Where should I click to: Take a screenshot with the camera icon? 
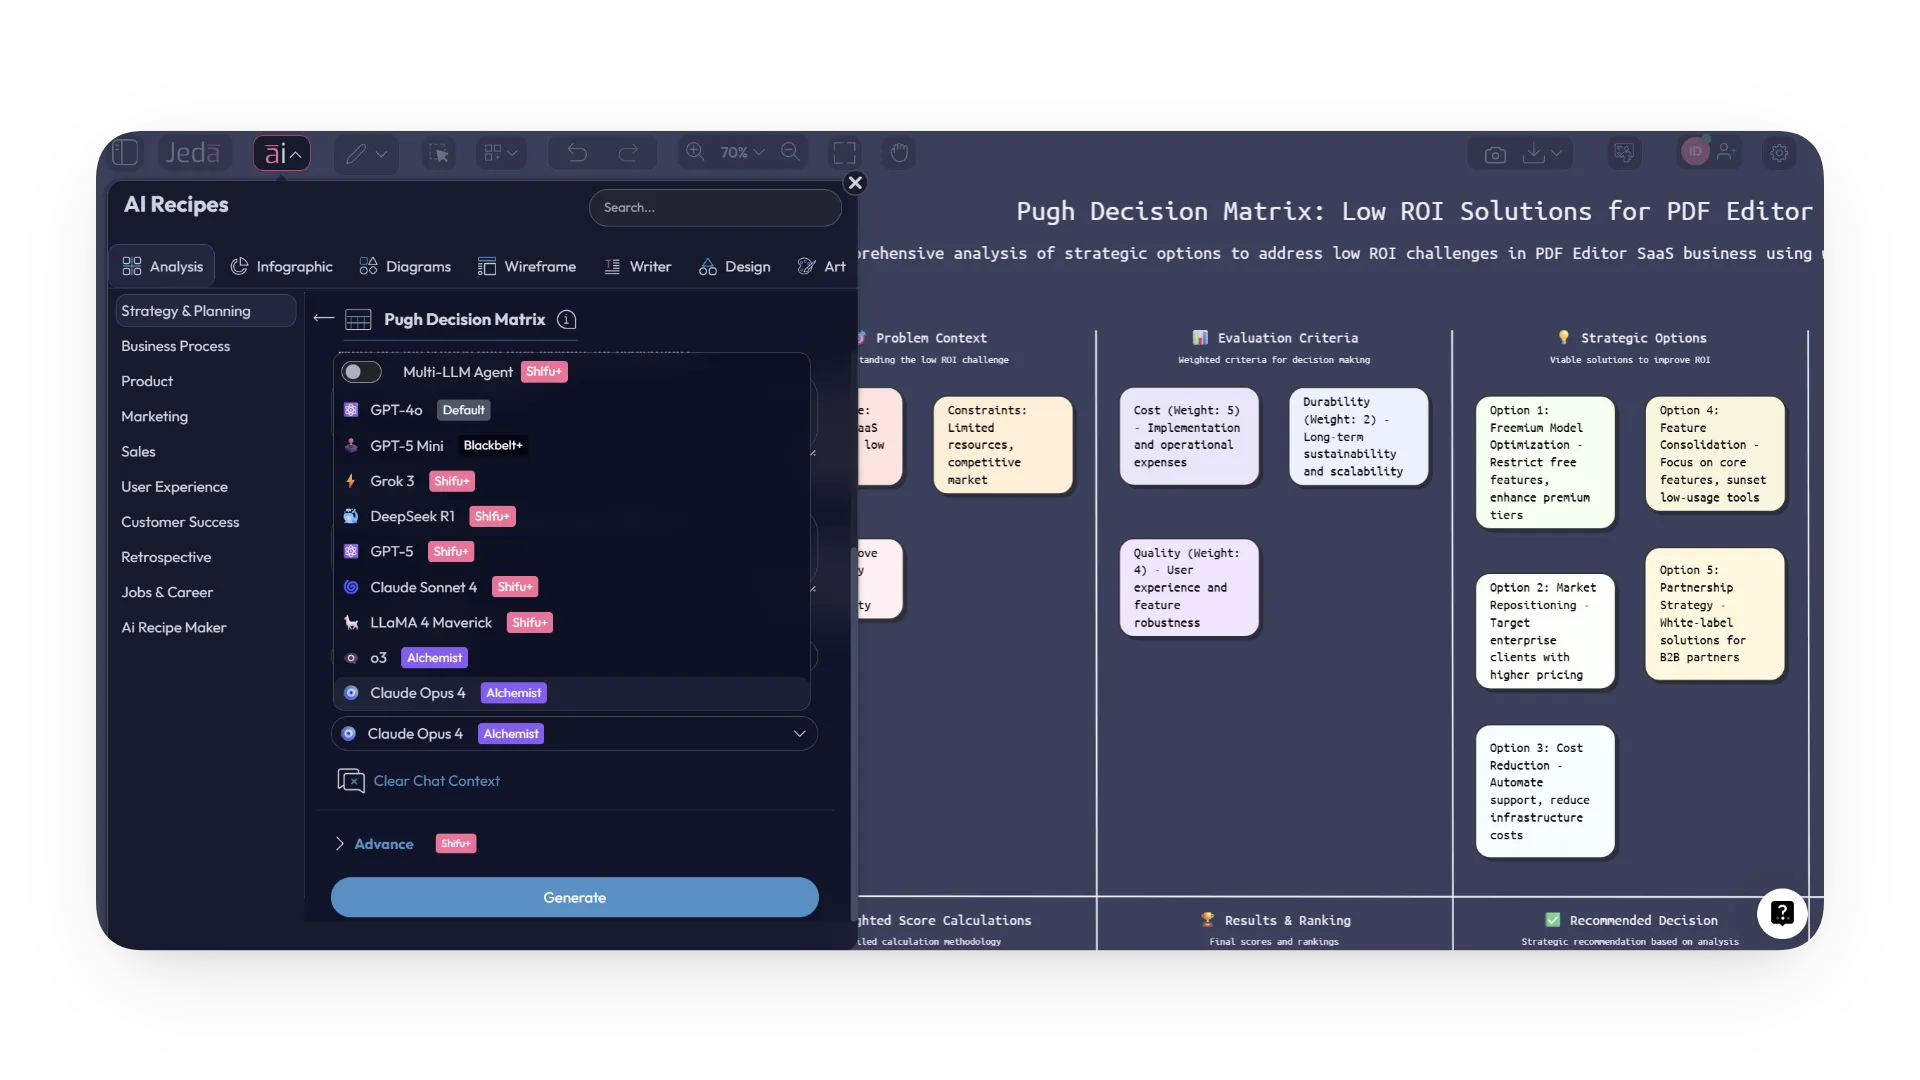coord(1494,153)
